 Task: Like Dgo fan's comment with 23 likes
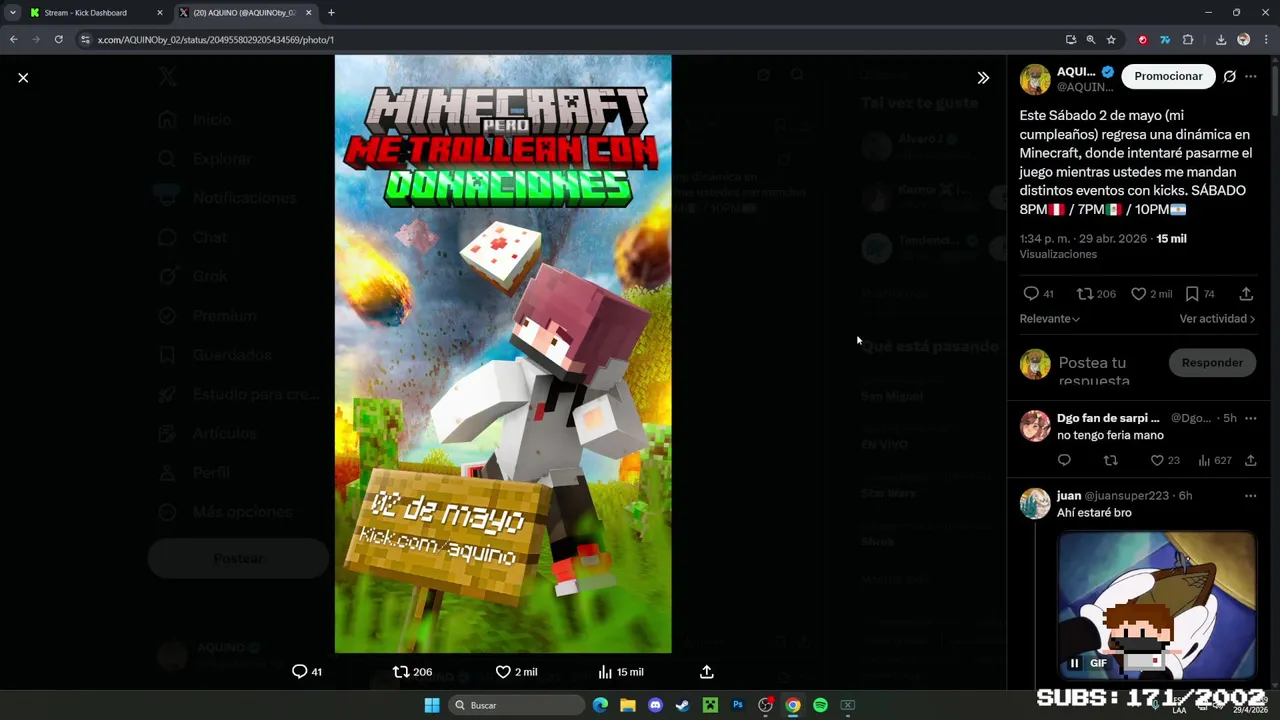point(1157,460)
